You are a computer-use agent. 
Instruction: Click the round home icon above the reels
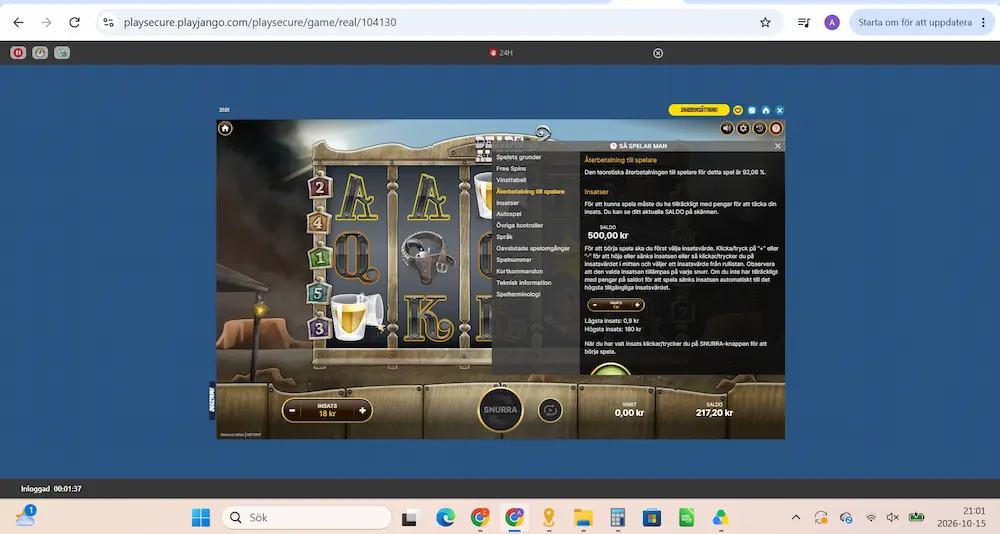pyautogui.click(x=225, y=128)
